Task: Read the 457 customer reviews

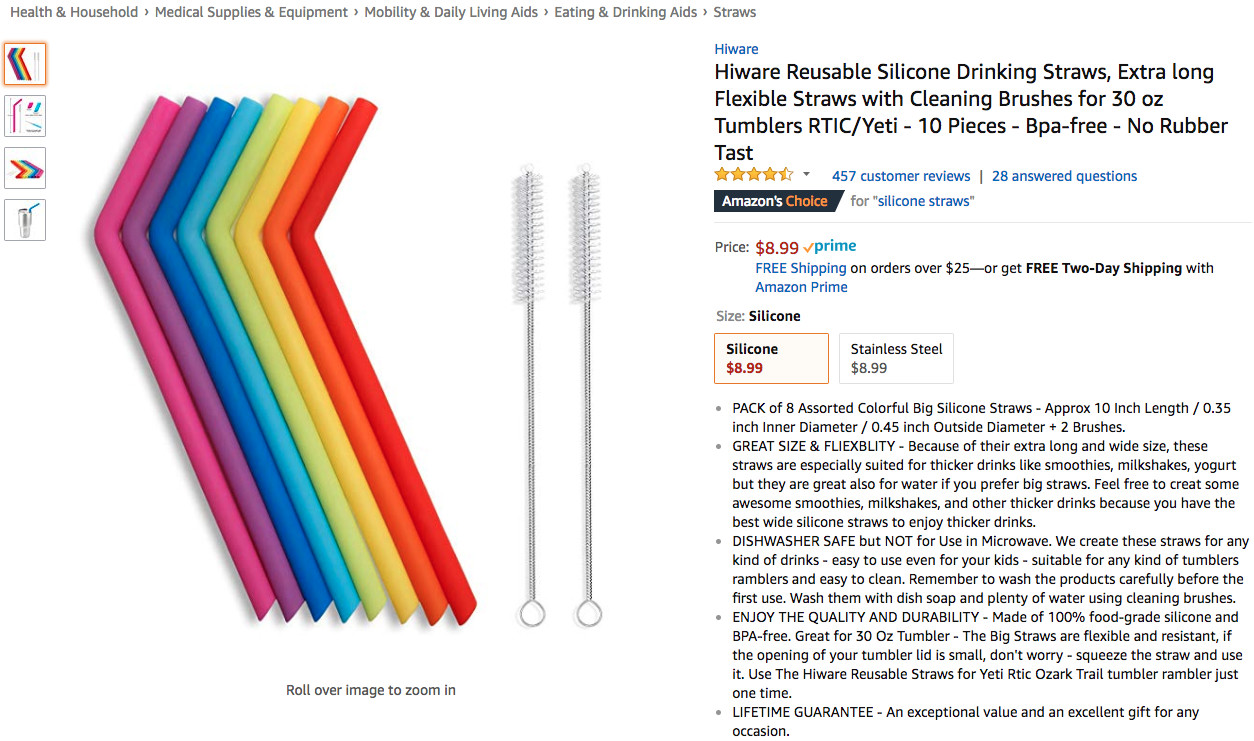Action: (901, 176)
